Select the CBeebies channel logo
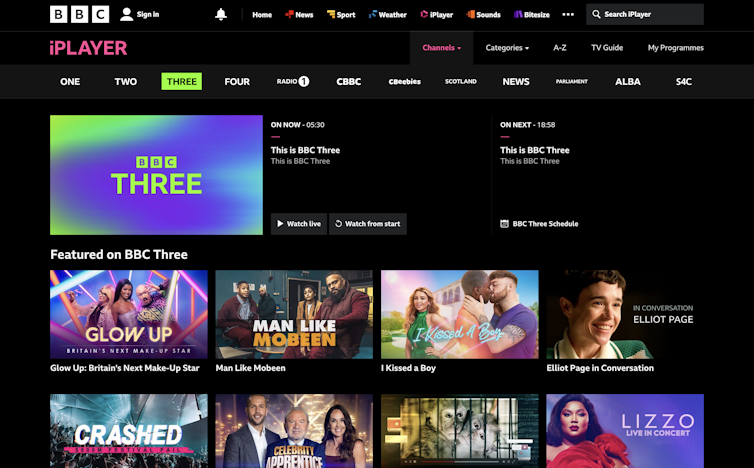 click(x=405, y=81)
